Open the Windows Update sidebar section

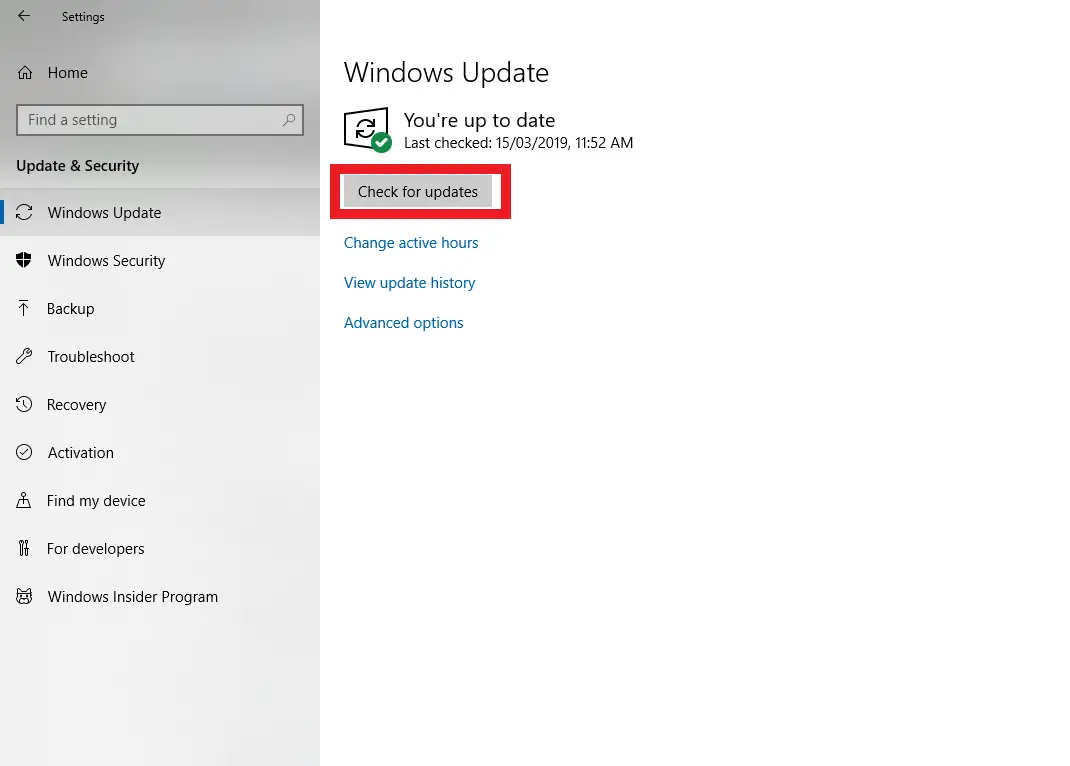tap(104, 212)
